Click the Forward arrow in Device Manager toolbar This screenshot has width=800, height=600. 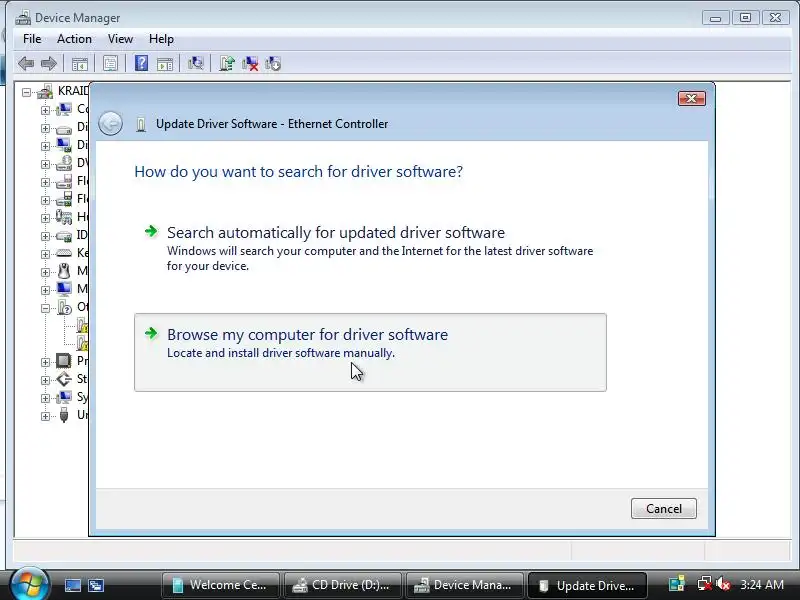(x=49, y=64)
